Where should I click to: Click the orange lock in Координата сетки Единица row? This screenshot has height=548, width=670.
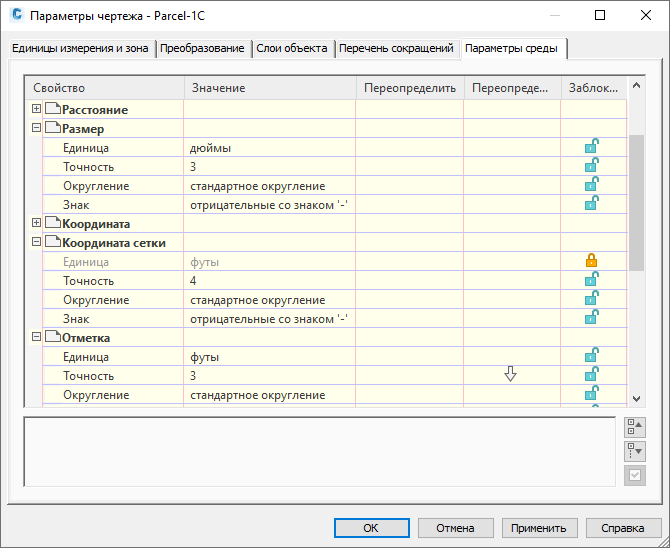(591, 261)
